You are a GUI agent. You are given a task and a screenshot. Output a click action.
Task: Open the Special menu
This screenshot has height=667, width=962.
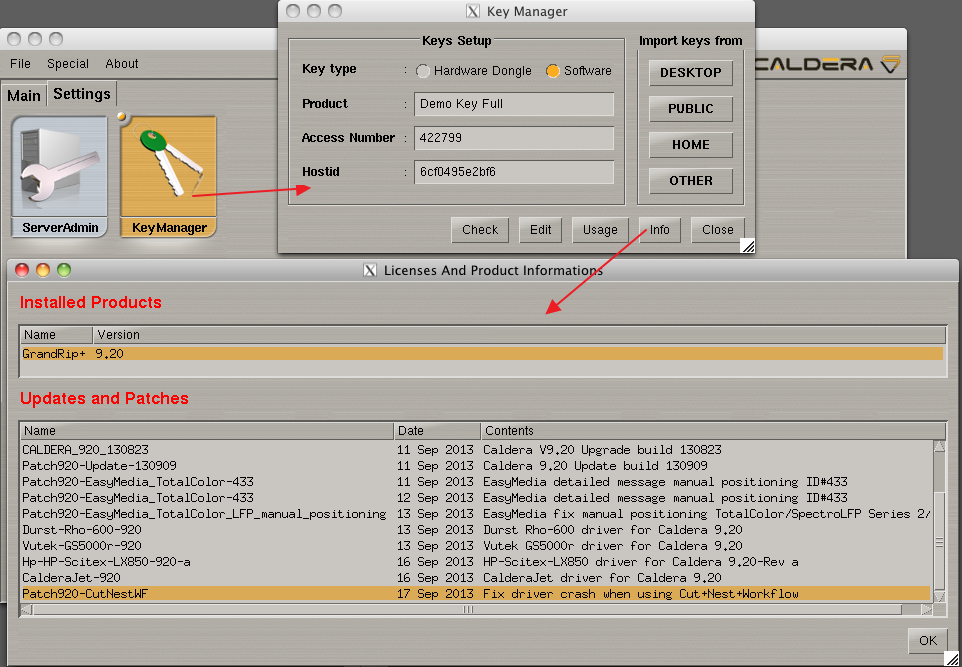tap(68, 64)
